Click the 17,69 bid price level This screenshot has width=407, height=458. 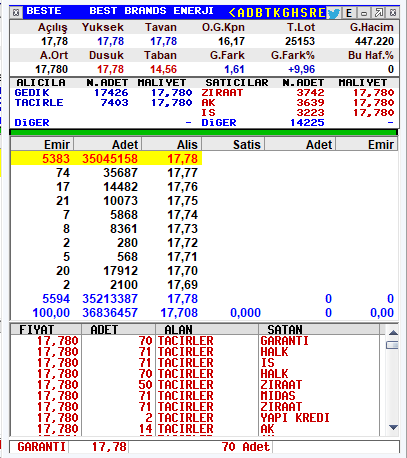coord(183,285)
